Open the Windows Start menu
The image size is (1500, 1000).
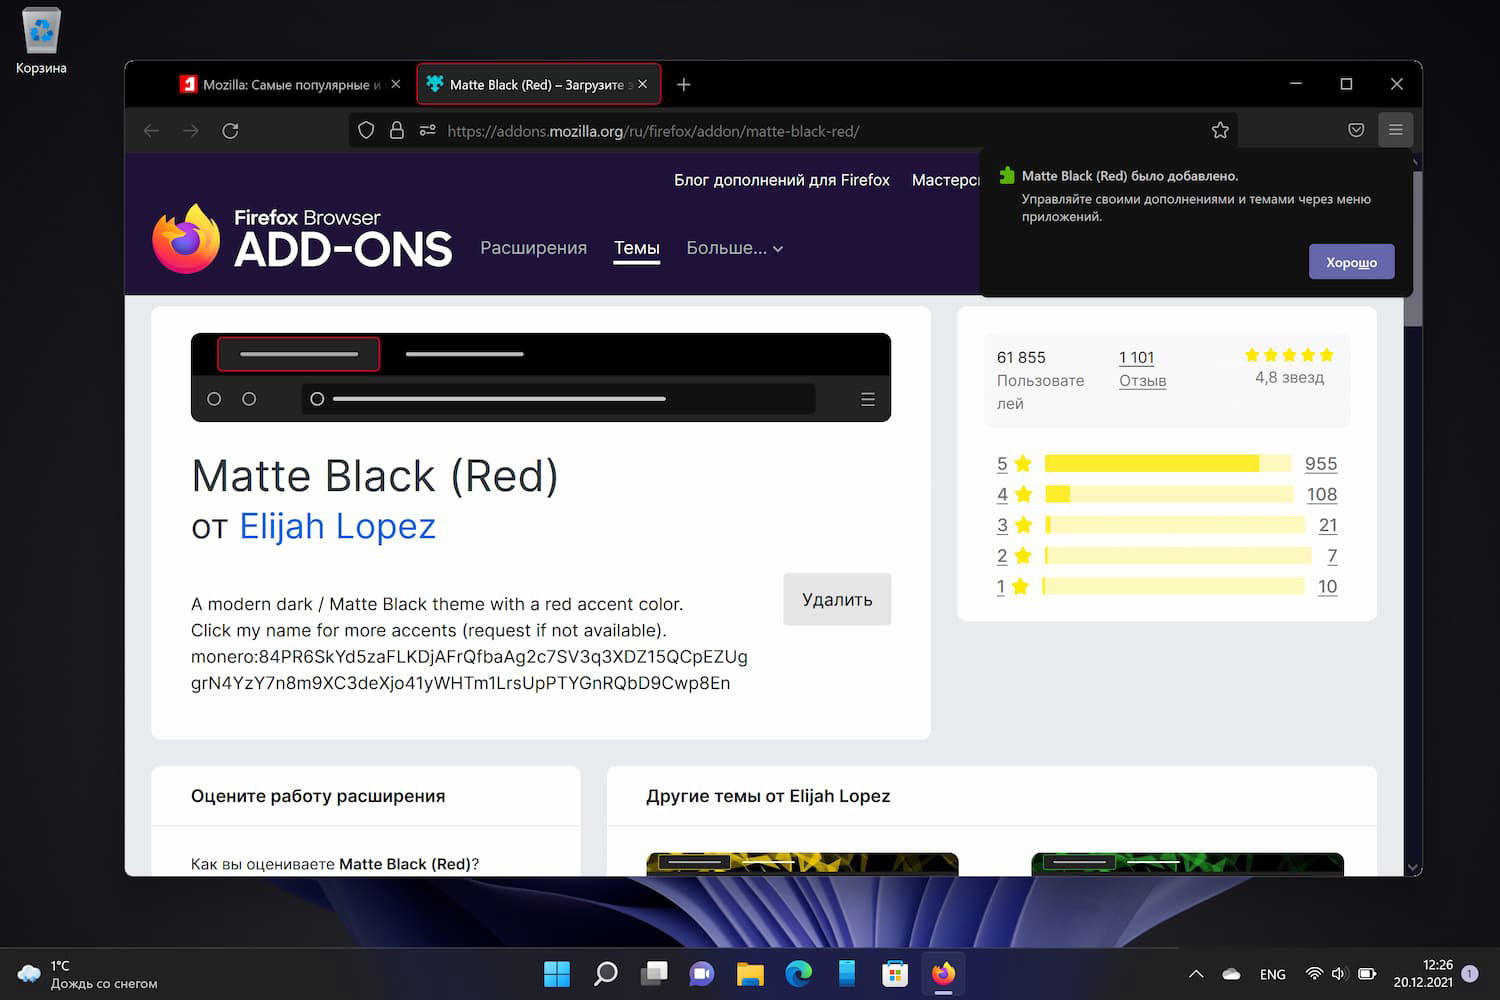click(557, 973)
